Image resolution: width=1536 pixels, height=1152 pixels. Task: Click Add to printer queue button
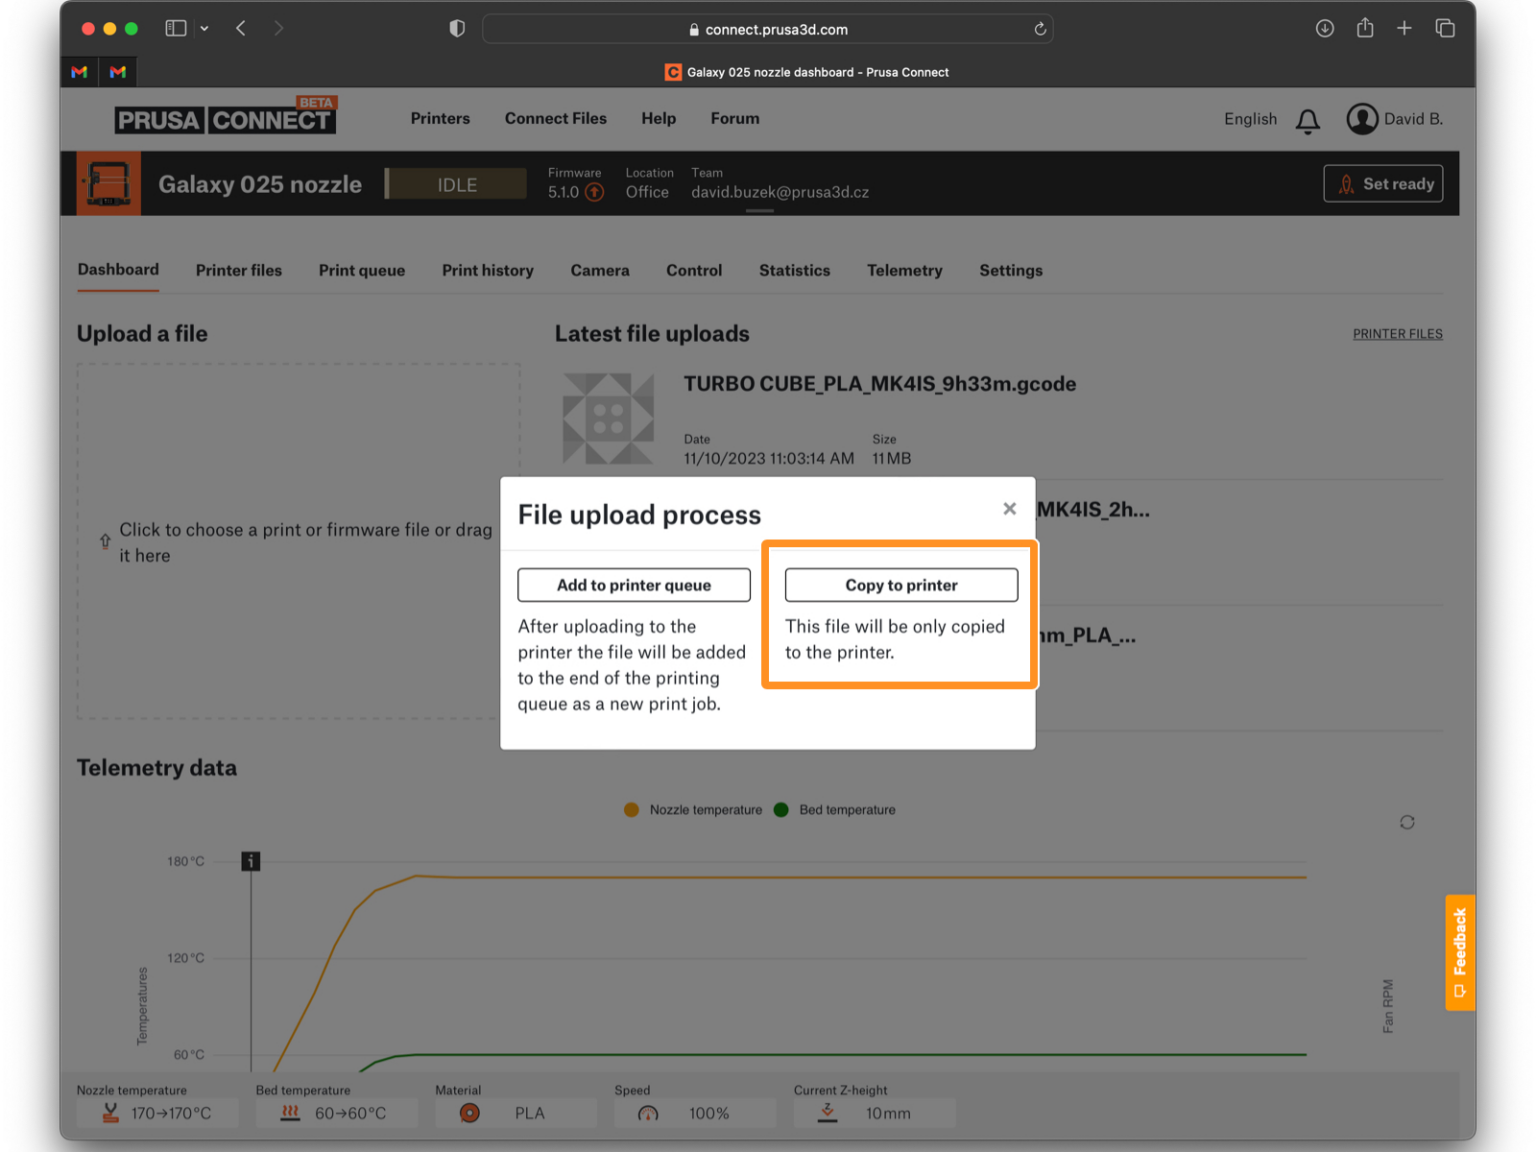coord(634,585)
